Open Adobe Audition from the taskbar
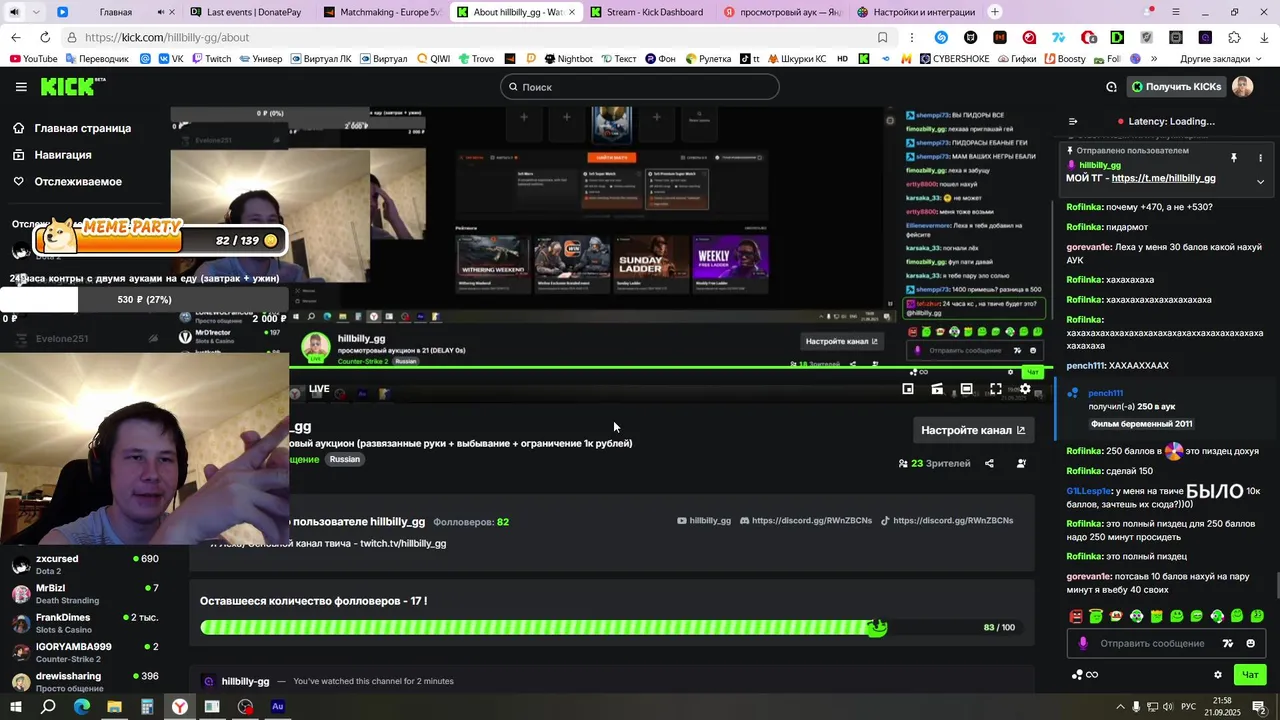1280x720 pixels. click(x=277, y=706)
